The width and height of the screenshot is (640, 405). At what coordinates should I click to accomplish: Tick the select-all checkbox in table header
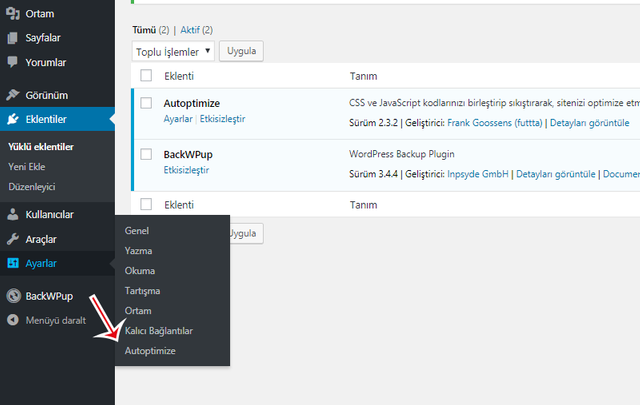(x=146, y=76)
